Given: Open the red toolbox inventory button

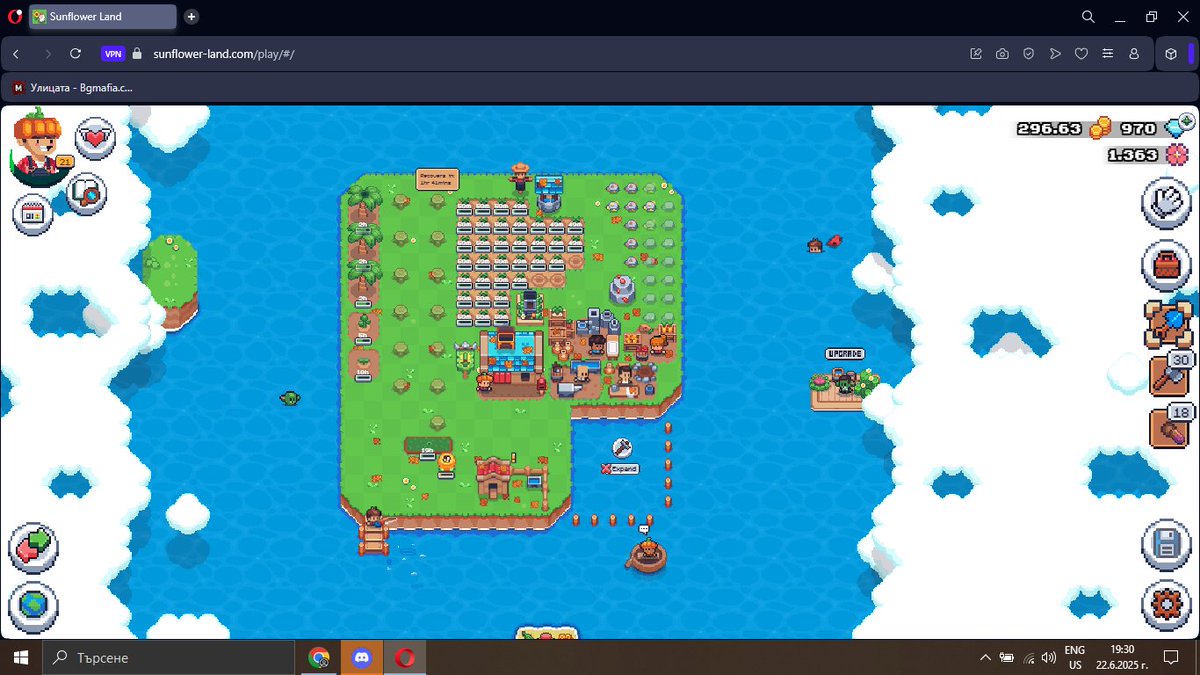Looking at the screenshot, I should click(1166, 266).
